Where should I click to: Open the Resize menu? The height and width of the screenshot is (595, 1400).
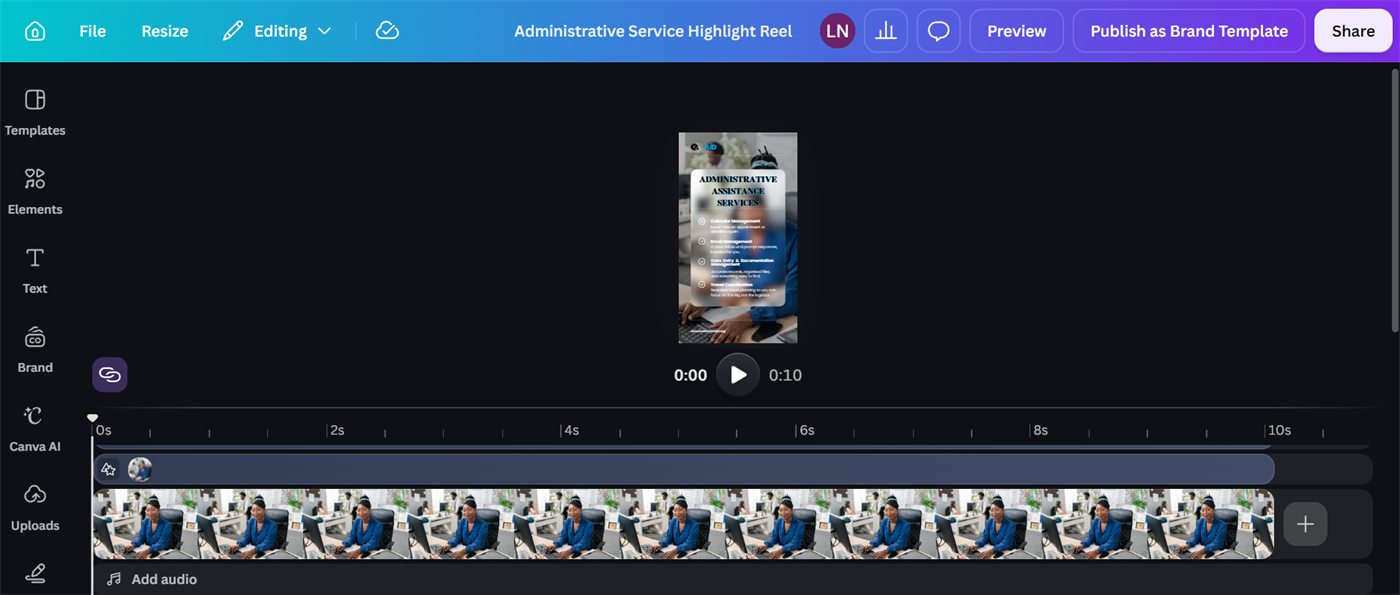pos(165,31)
